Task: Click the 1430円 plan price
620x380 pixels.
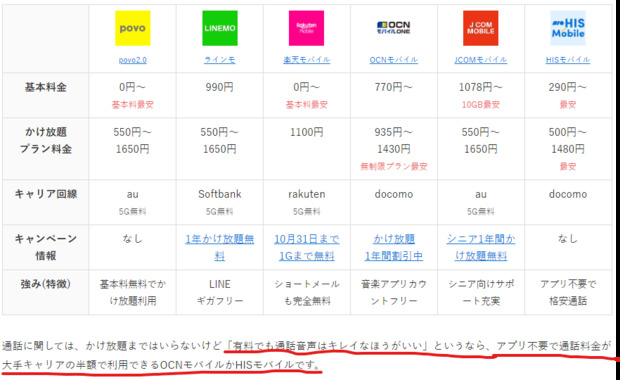Action: 393,149
